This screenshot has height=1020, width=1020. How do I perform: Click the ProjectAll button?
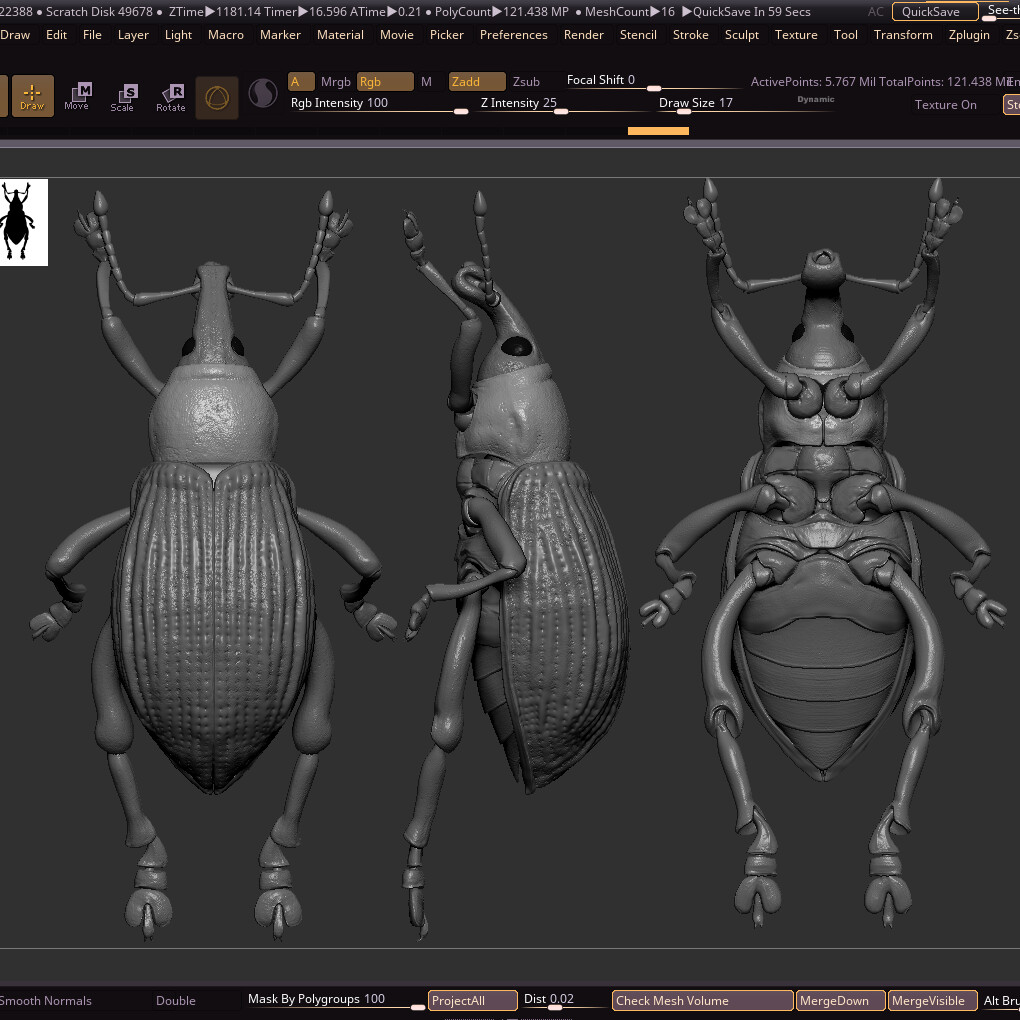tap(472, 1000)
